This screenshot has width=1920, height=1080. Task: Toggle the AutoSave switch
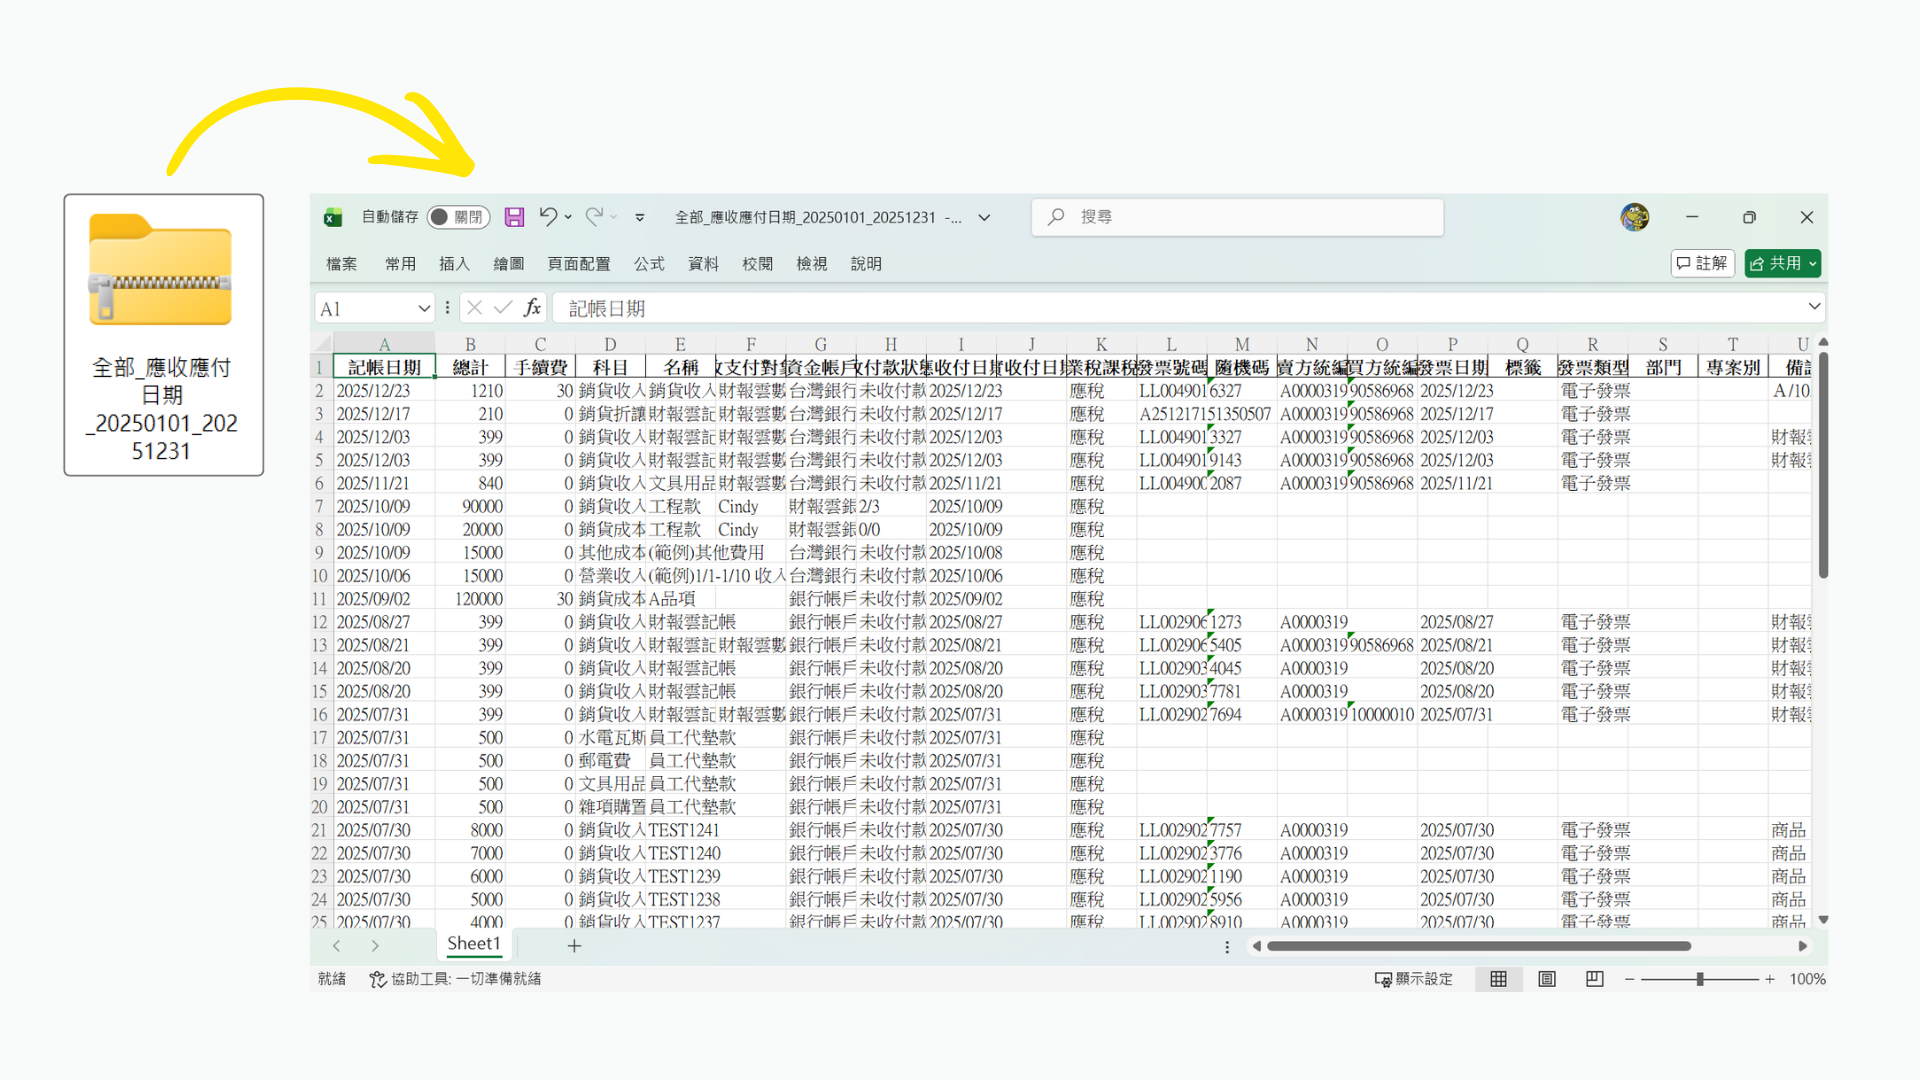(457, 217)
